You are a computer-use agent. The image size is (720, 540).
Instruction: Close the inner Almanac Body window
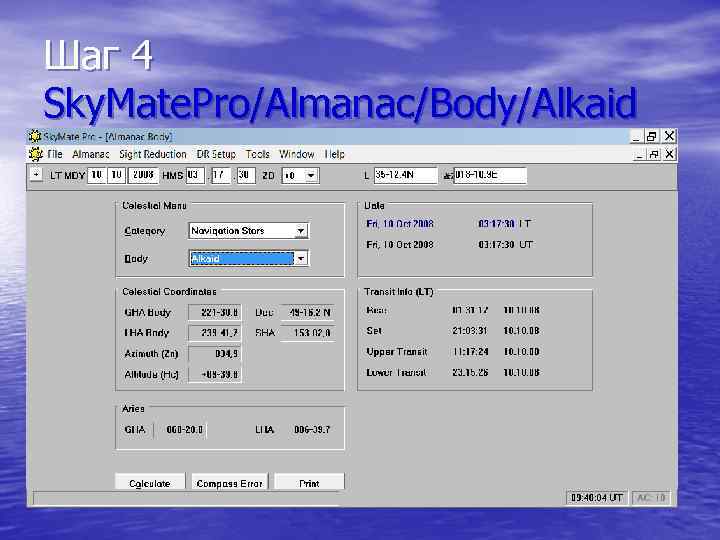(669, 154)
